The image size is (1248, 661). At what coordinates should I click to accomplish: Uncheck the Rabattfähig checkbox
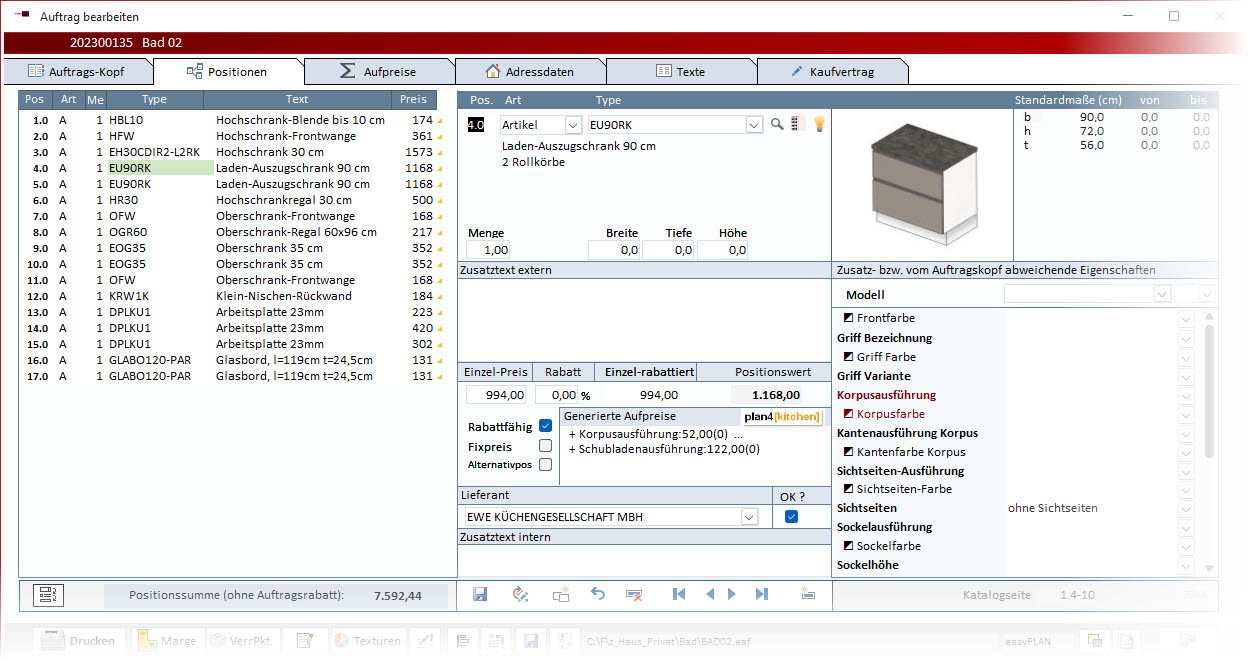(545, 426)
